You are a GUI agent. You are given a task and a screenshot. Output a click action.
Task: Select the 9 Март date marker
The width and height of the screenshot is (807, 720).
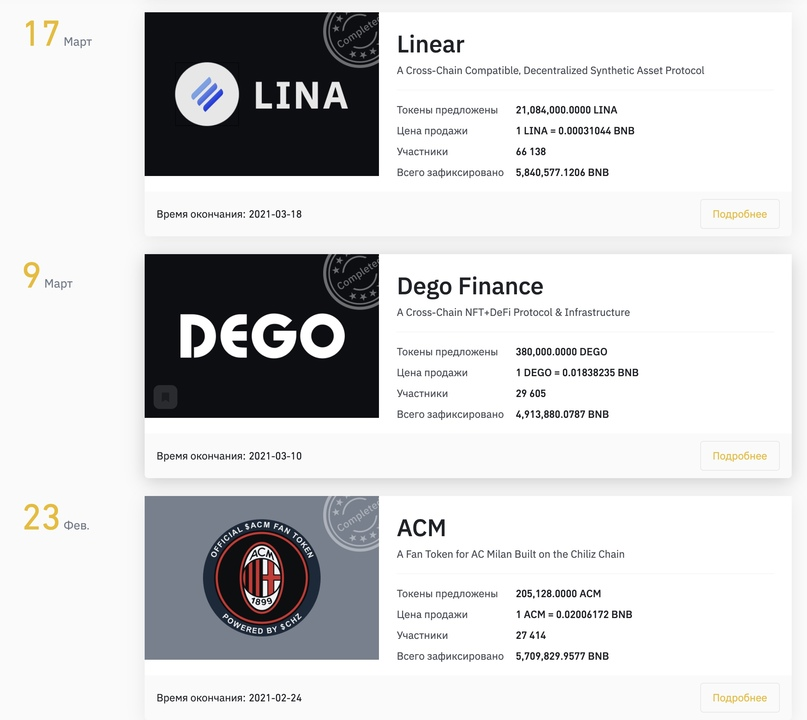click(x=48, y=276)
